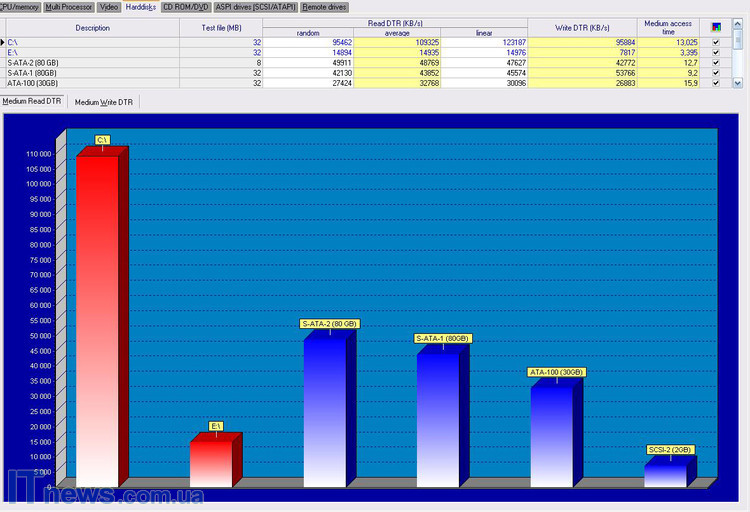Click the Medium access time column header

click(x=670, y=27)
